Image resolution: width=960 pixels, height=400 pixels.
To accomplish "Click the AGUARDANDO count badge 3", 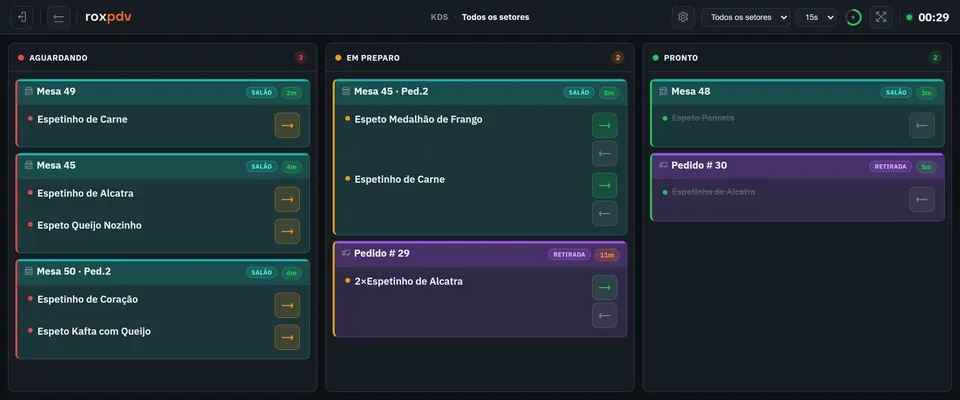I will [x=300, y=58].
